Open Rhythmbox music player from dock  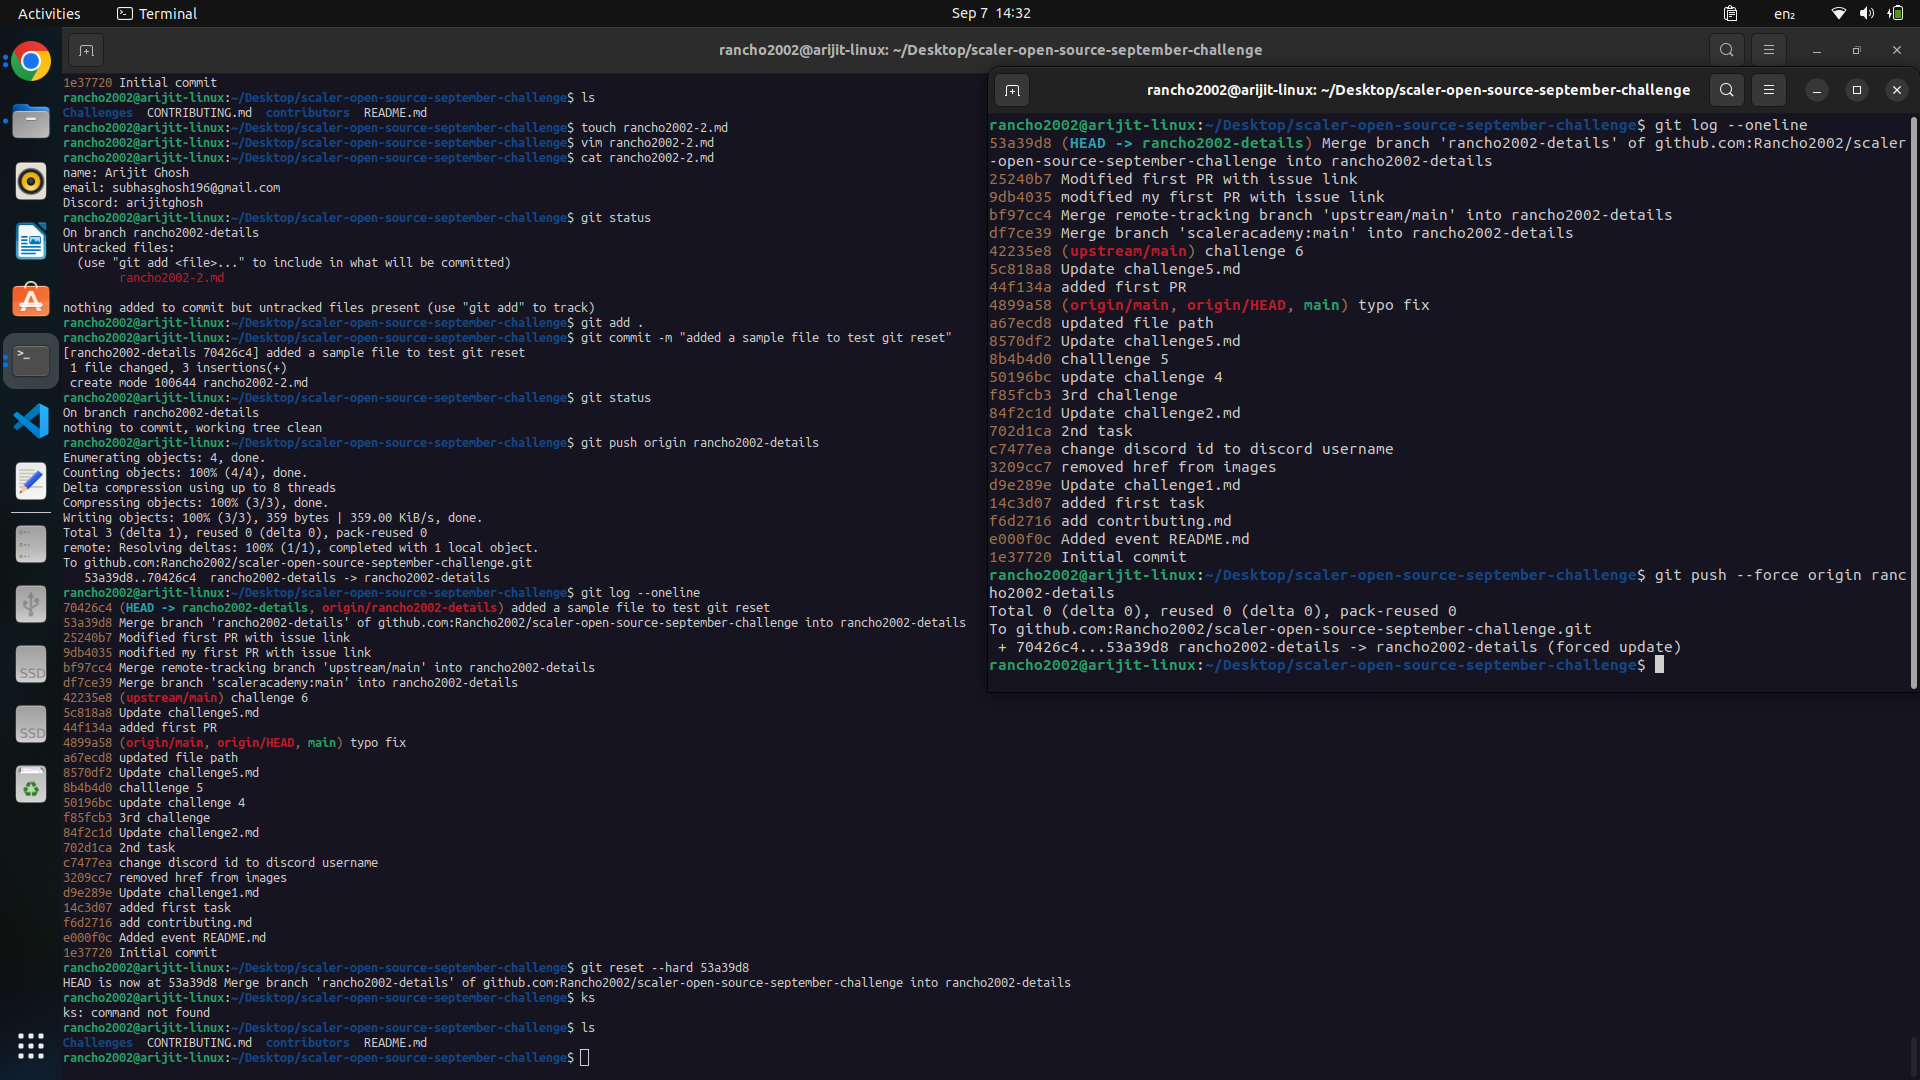point(31,181)
